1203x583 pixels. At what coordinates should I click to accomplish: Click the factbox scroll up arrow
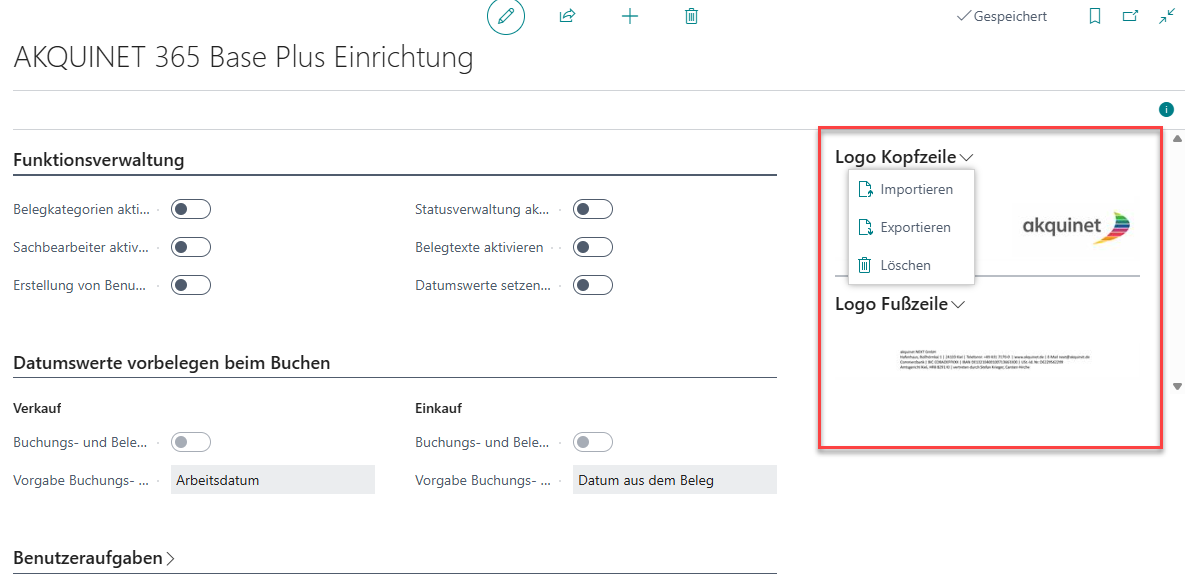coord(1177,139)
